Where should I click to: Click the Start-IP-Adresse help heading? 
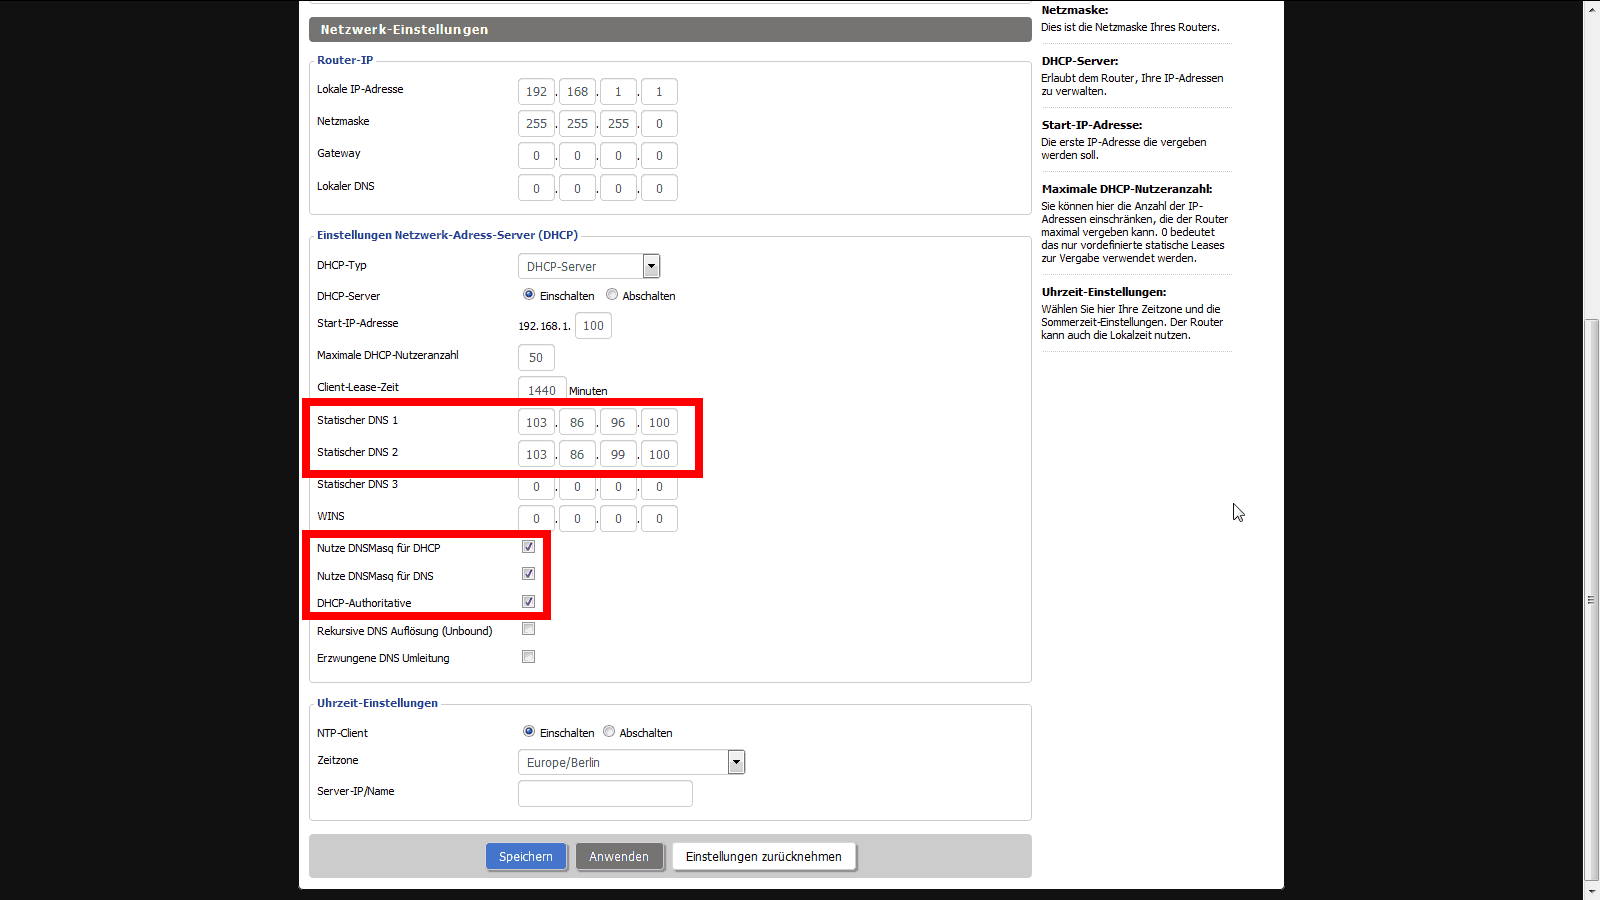[x=1092, y=125]
